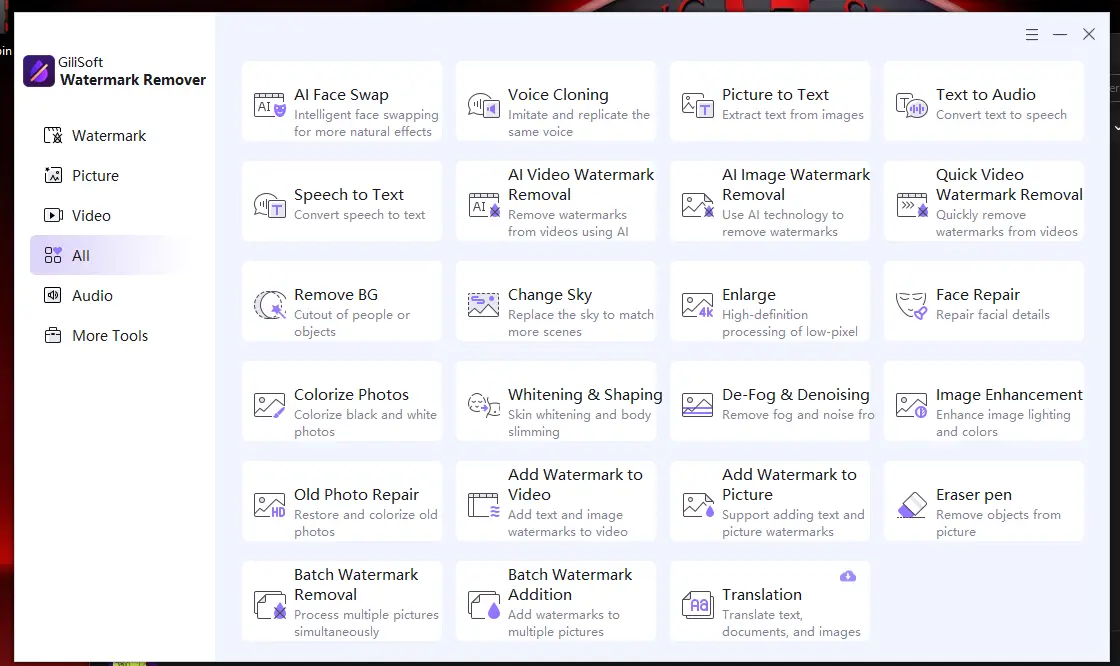
Task: Switch to the All category label
Action: click(81, 256)
